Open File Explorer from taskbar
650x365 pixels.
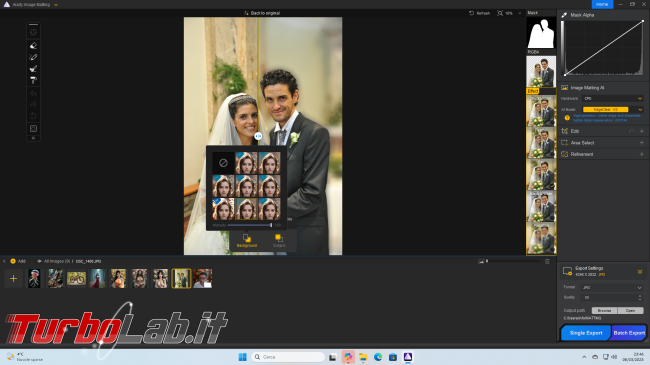[x=363, y=357]
